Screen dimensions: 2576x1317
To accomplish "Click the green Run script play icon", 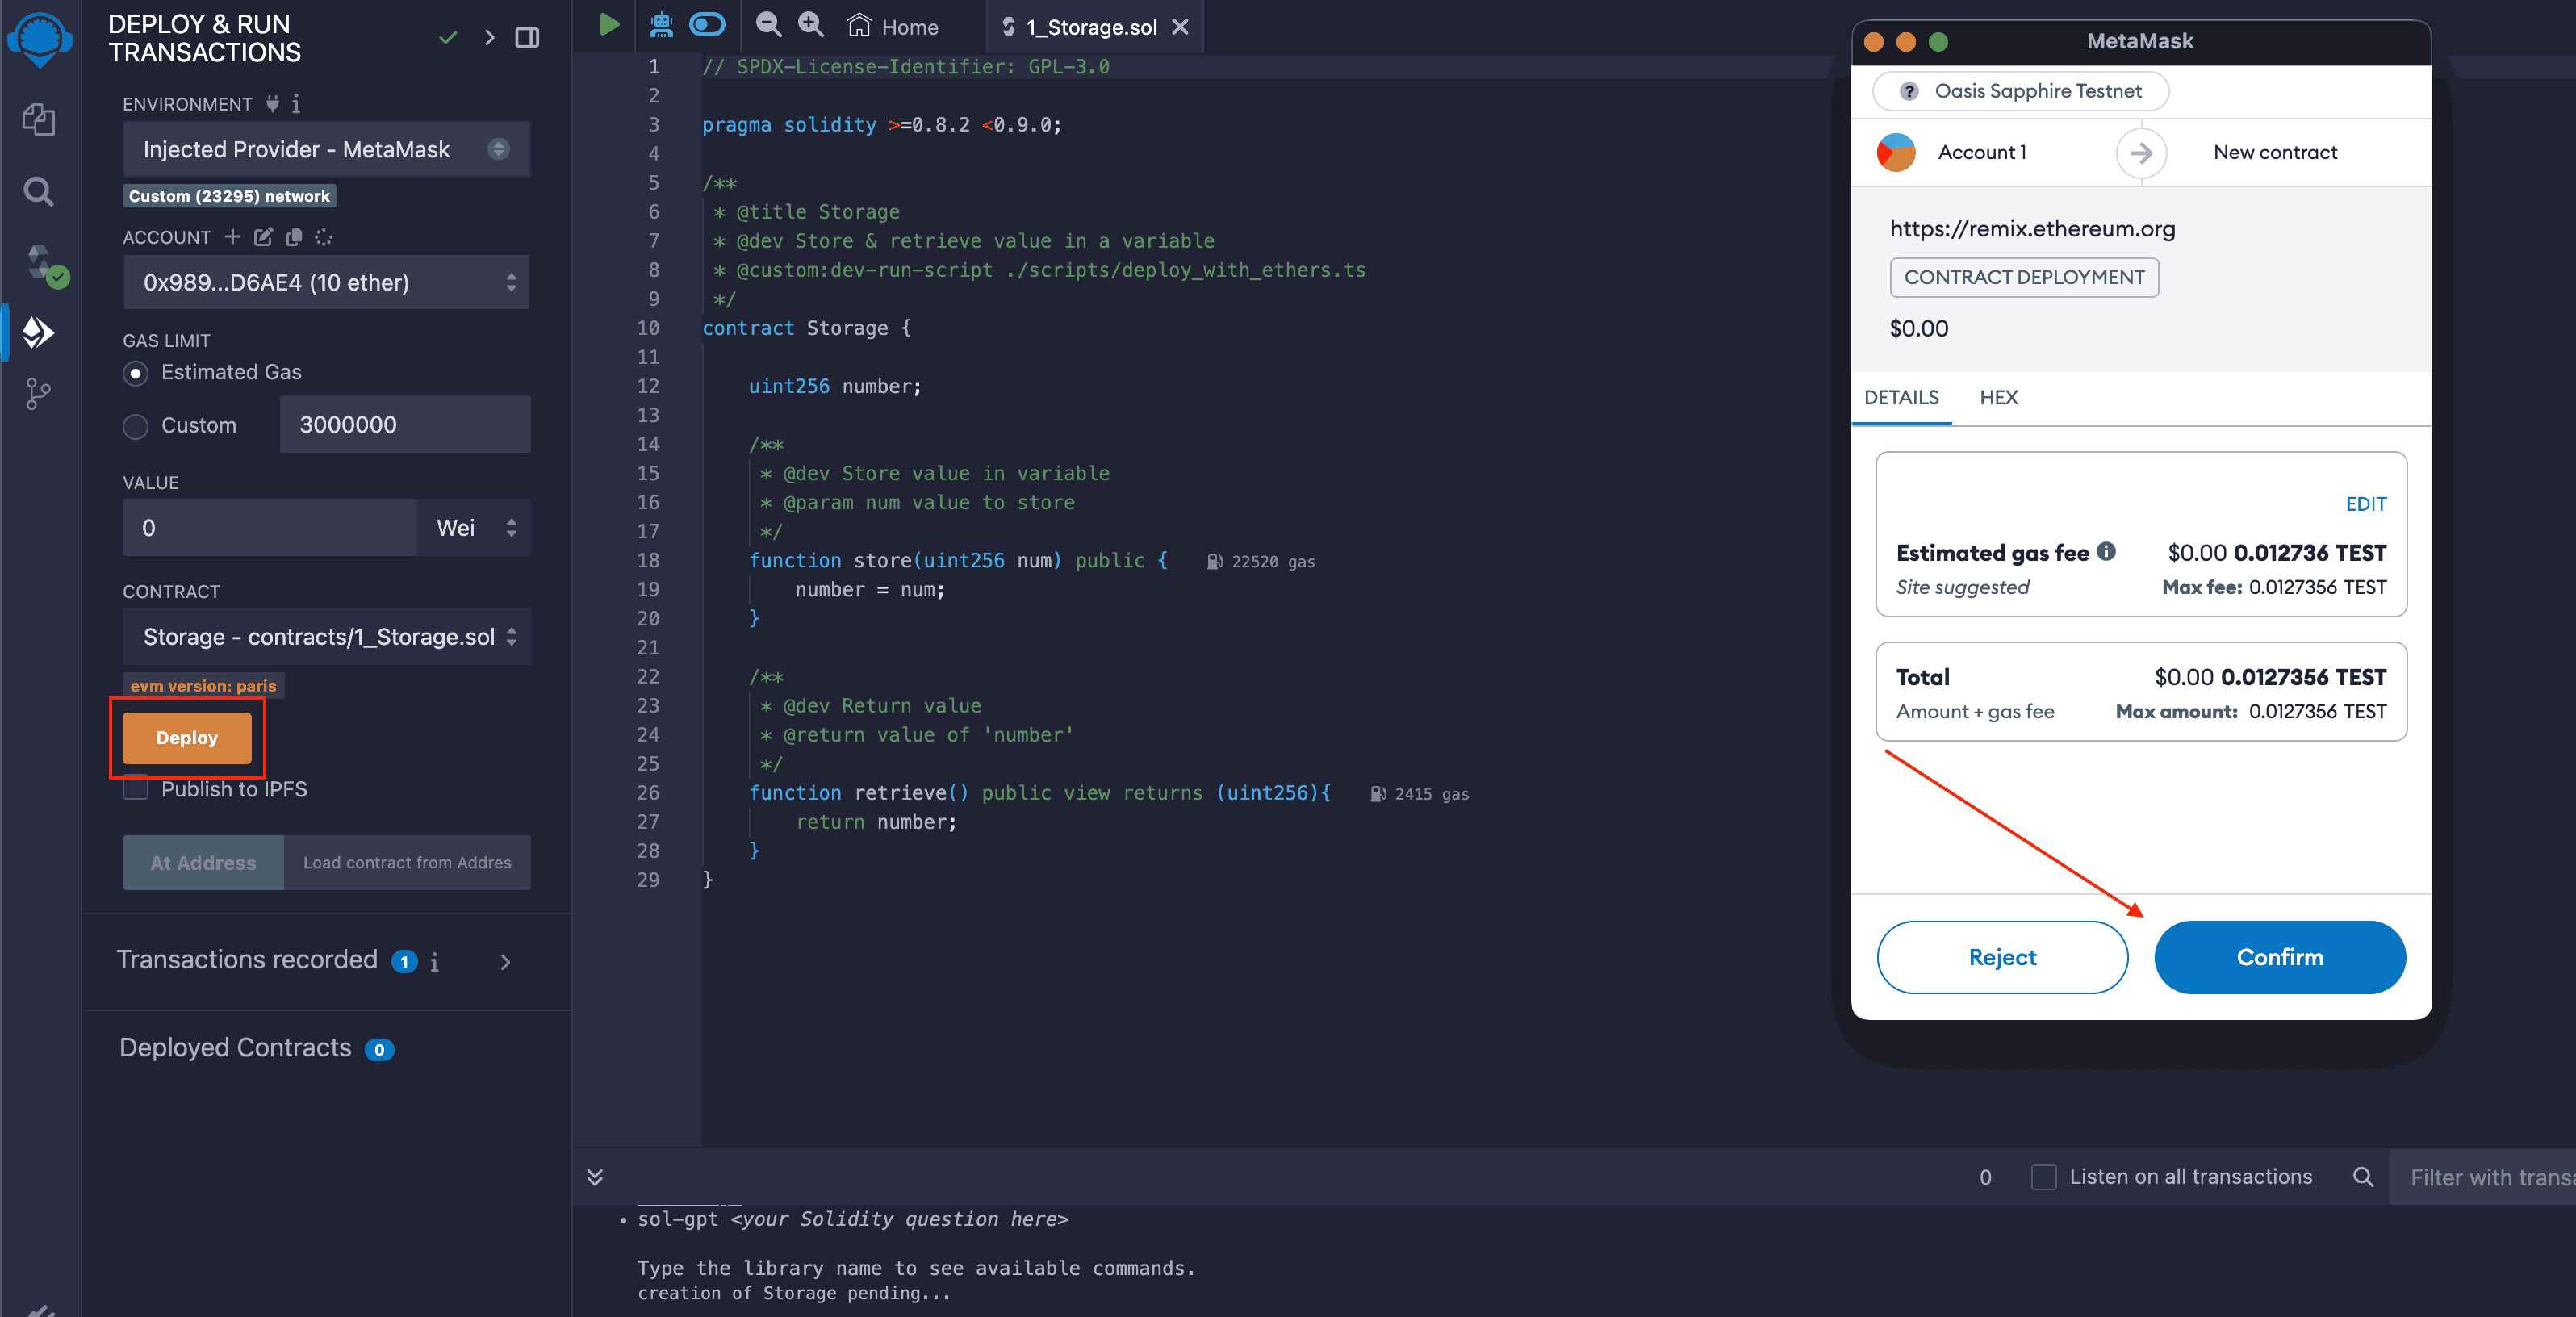I will [x=608, y=25].
